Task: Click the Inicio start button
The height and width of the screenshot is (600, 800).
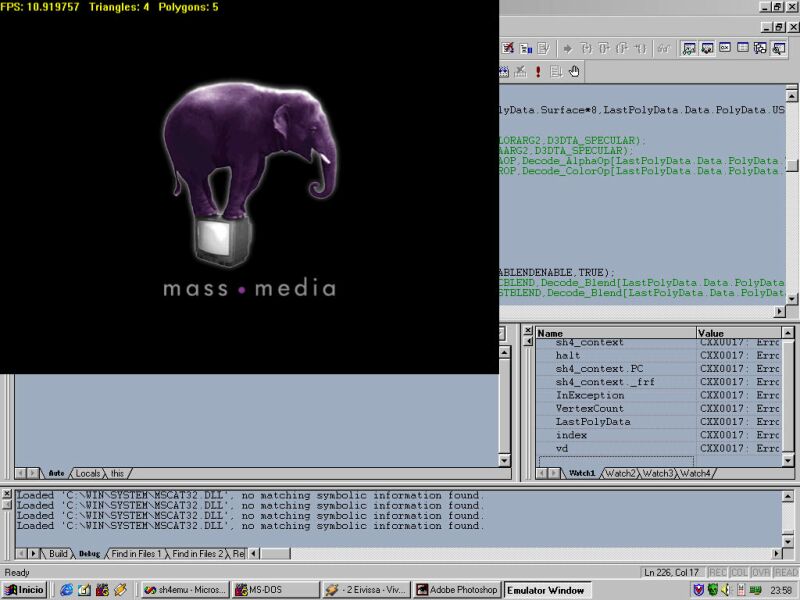Action: (23, 590)
